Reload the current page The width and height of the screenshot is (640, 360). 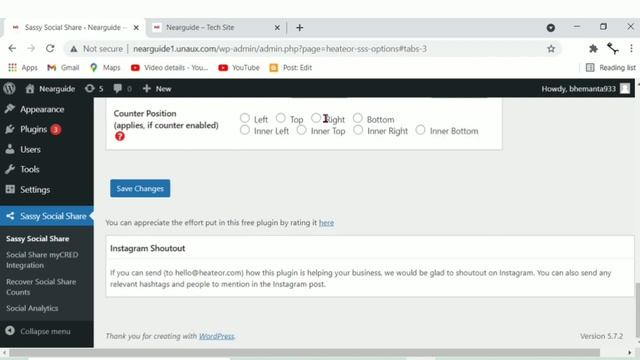pos(50,48)
